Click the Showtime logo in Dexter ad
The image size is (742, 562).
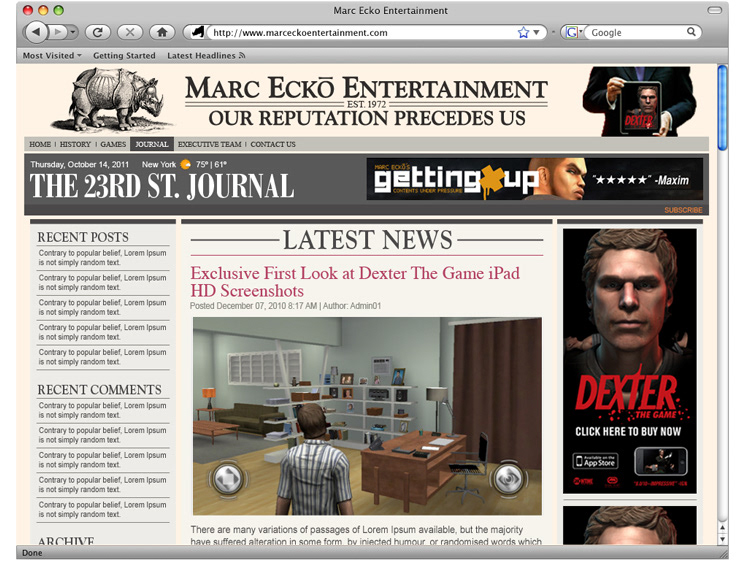click(x=583, y=482)
